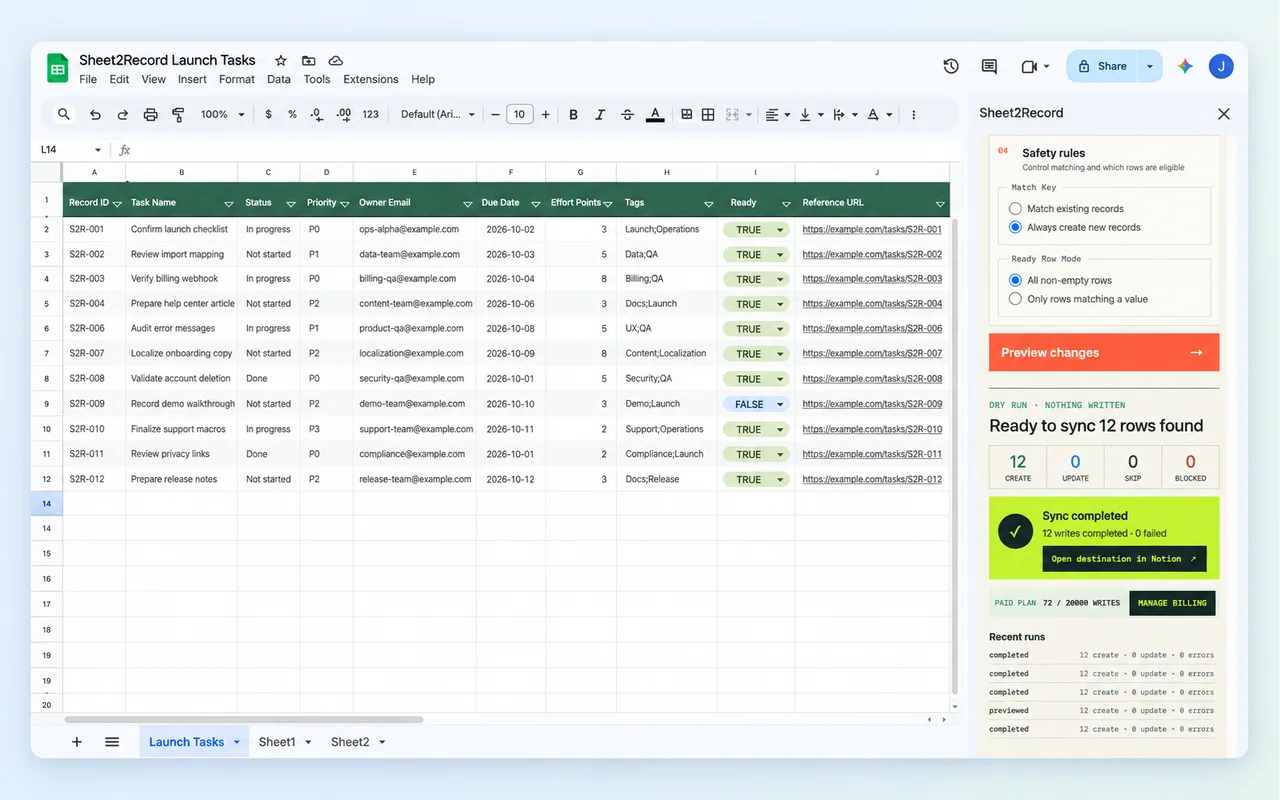Open the zoom 100% dropdown
The height and width of the screenshot is (800, 1280).
[222, 114]
